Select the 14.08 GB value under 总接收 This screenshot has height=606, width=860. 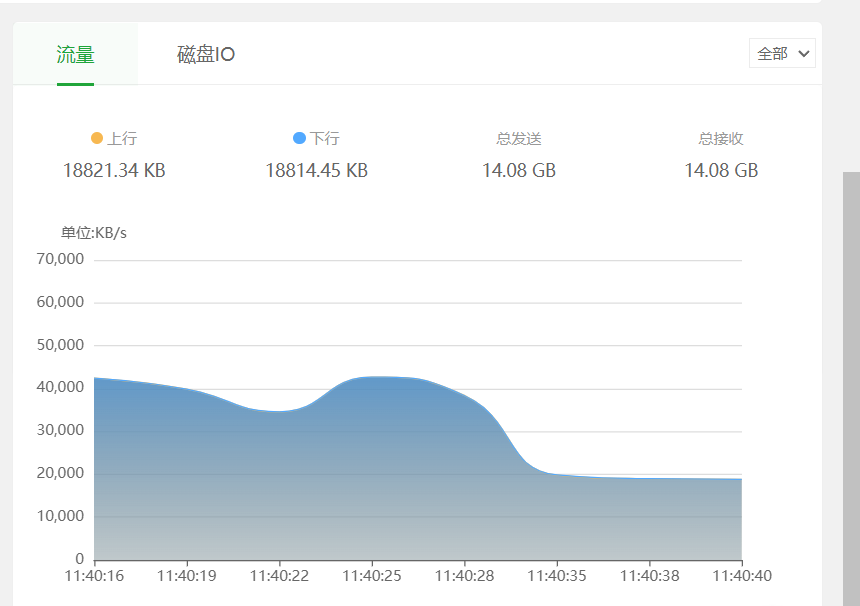(721, 171)
